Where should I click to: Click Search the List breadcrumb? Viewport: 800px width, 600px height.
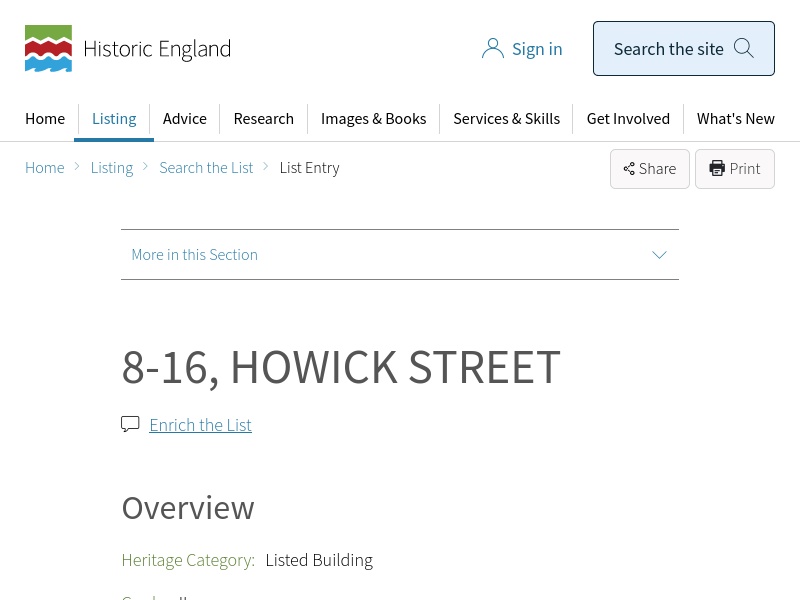[x=206, y=168]
